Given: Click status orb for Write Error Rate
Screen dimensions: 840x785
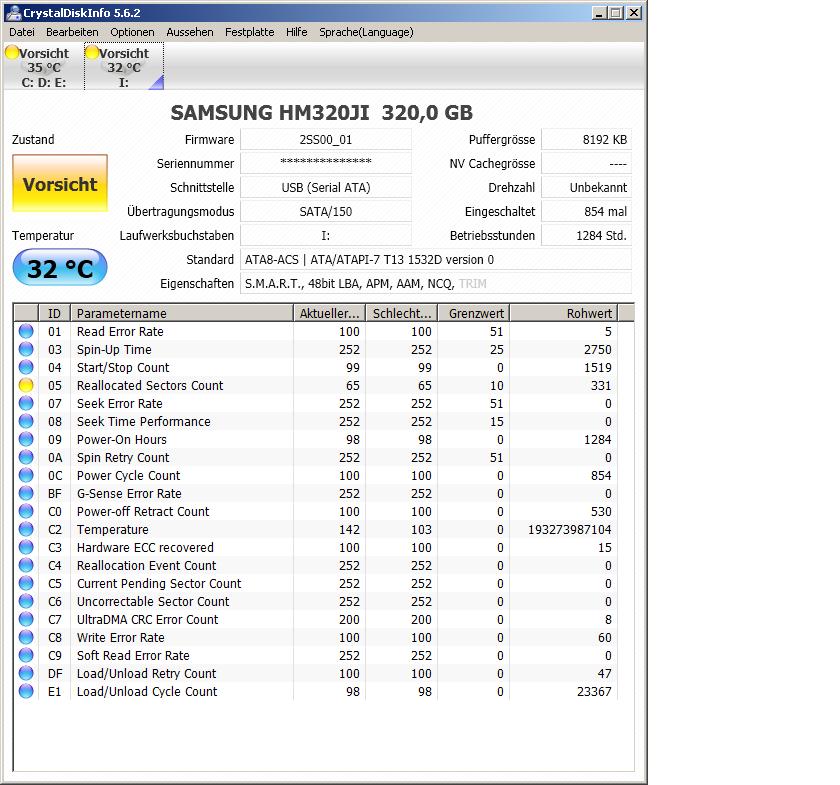Looking at the screenshot, I should point(26,637).
